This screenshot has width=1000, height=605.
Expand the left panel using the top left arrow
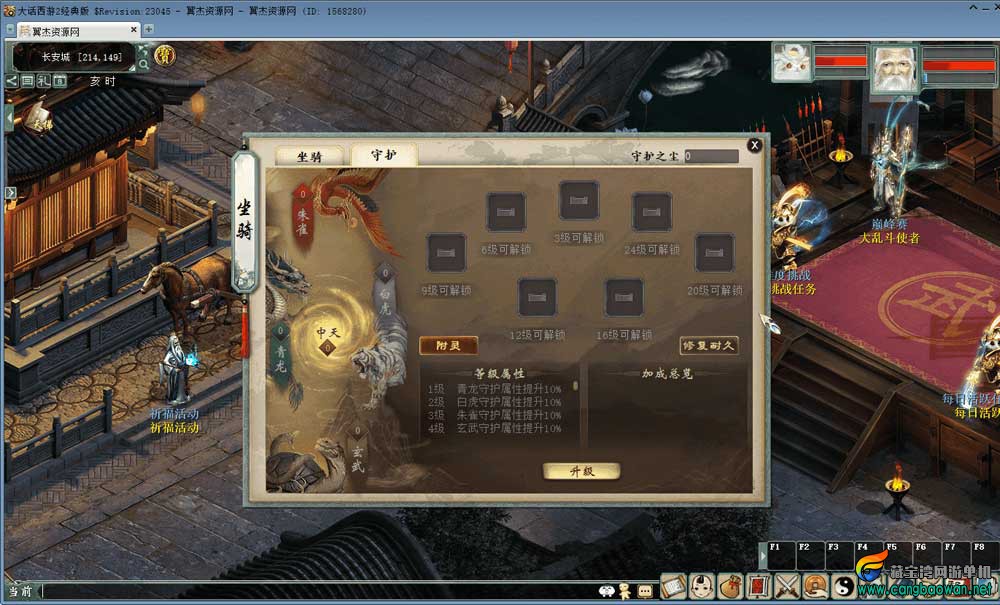[9, 119]
